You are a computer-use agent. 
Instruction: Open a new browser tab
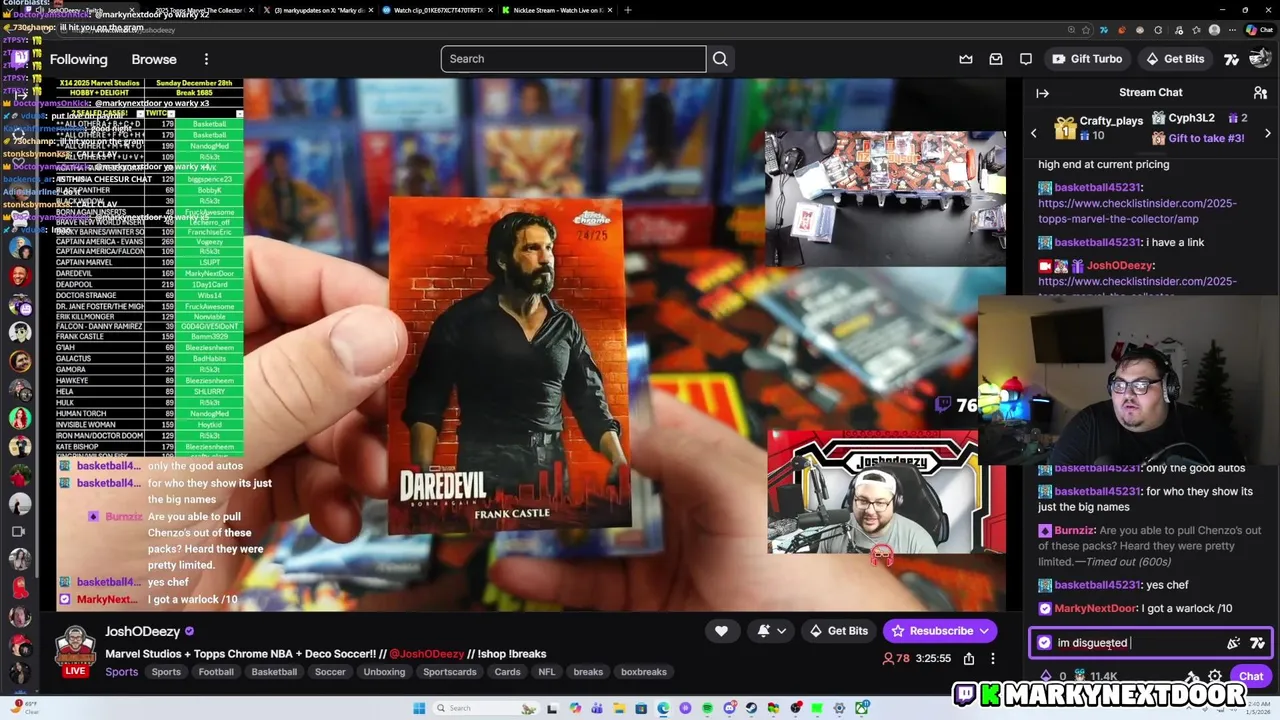pyautogui.click(x=627, y=10)
